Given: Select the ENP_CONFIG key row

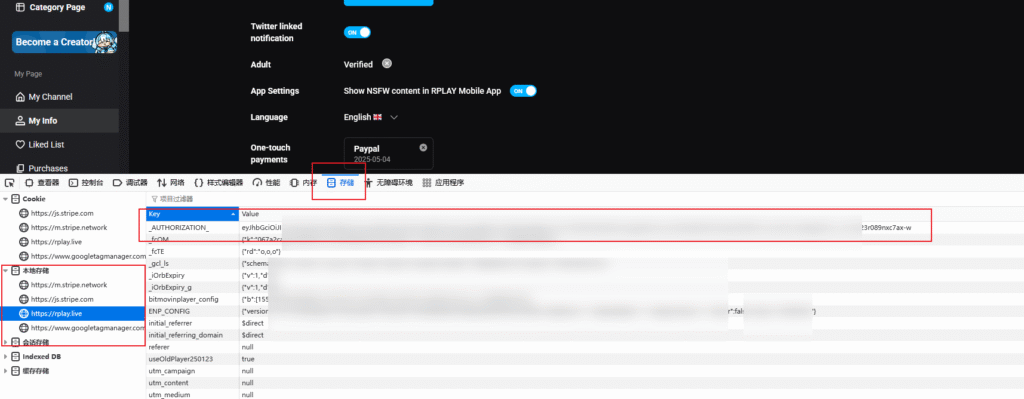Looking at the screenshot, I should [x=584, y=311].
